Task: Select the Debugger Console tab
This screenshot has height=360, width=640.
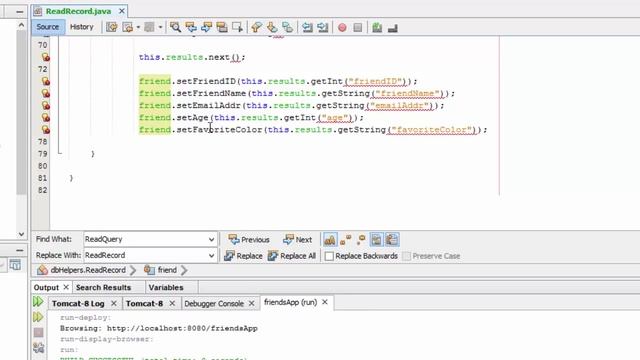Action: tap(214, 304)
